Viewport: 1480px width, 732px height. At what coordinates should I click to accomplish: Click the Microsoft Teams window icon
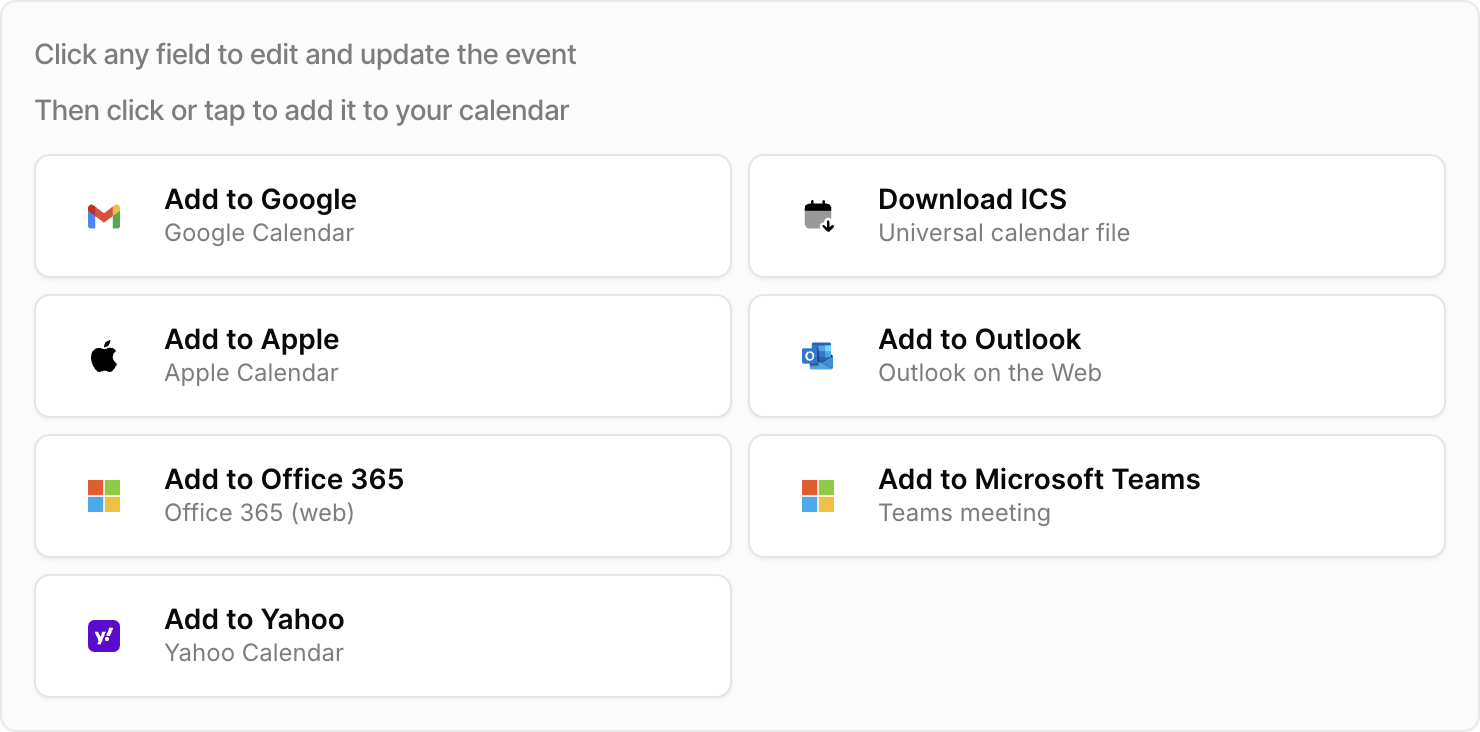[817, 495]
